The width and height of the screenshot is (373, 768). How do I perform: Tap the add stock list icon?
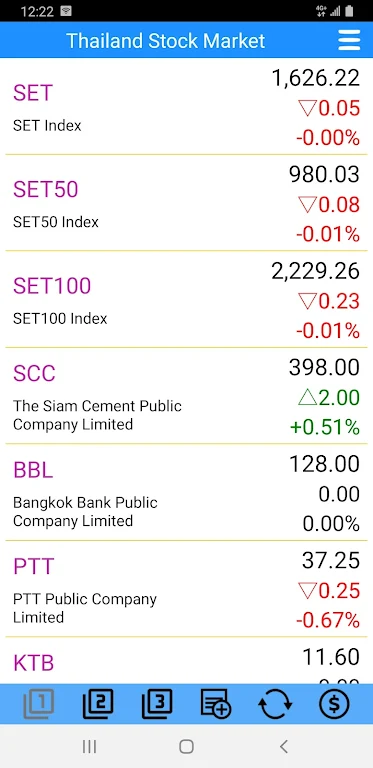(x=216, y=704)
